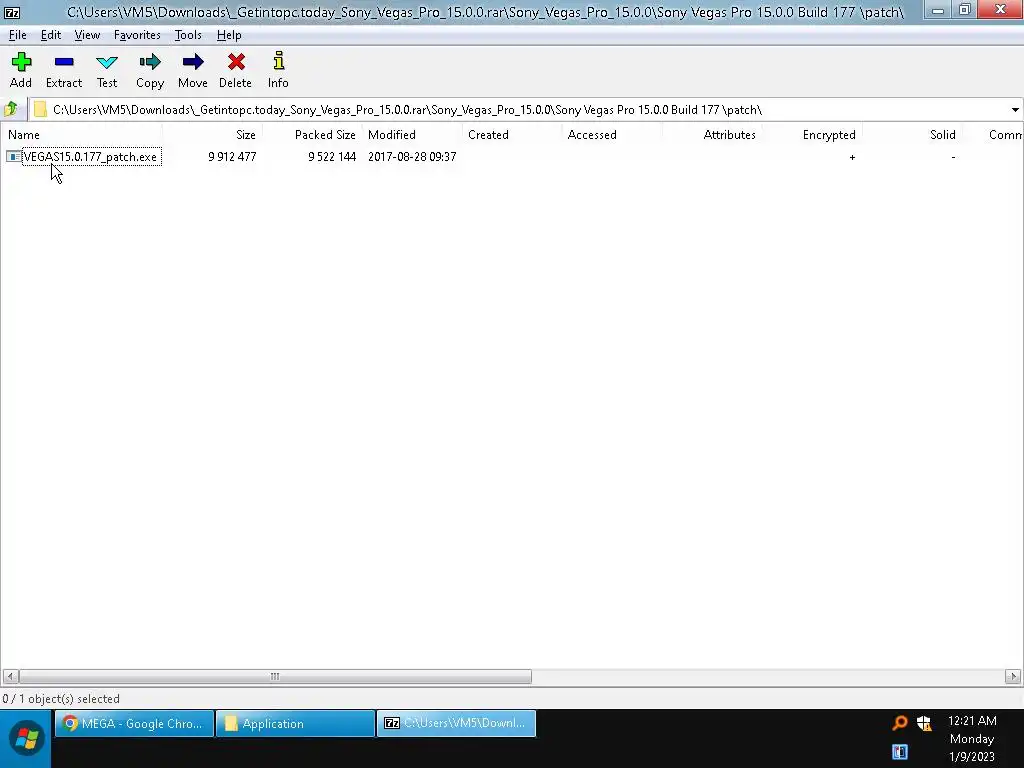
Task: Click the modified date 2017-08-28 09:37
Action: click(x=412, y=157)
